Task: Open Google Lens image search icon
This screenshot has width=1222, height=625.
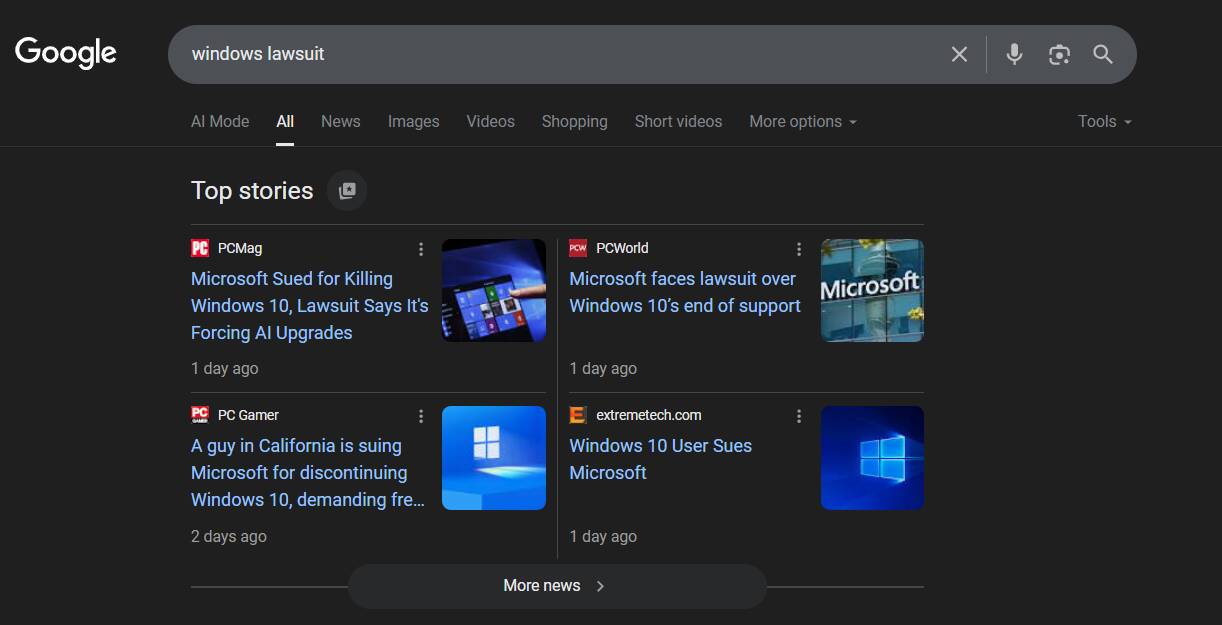Action: point(1059,54)
